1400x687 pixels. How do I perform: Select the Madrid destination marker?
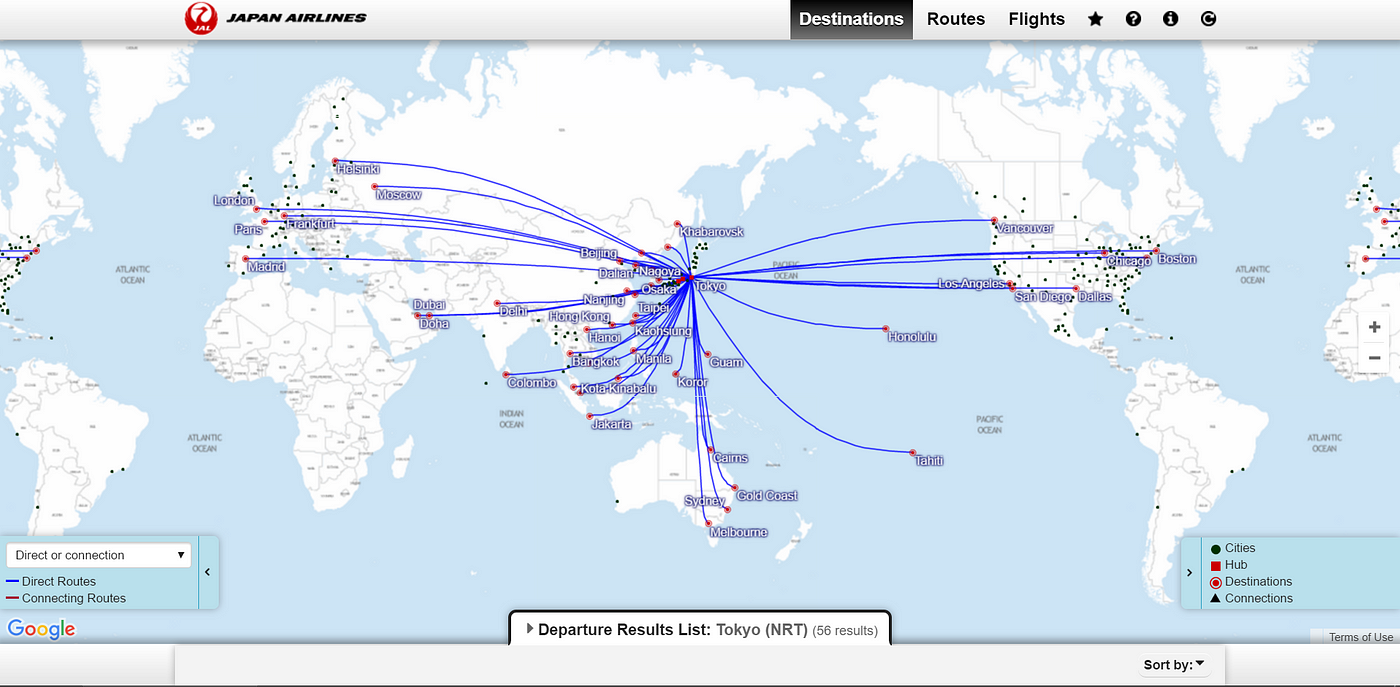click(x=245, y=259)
